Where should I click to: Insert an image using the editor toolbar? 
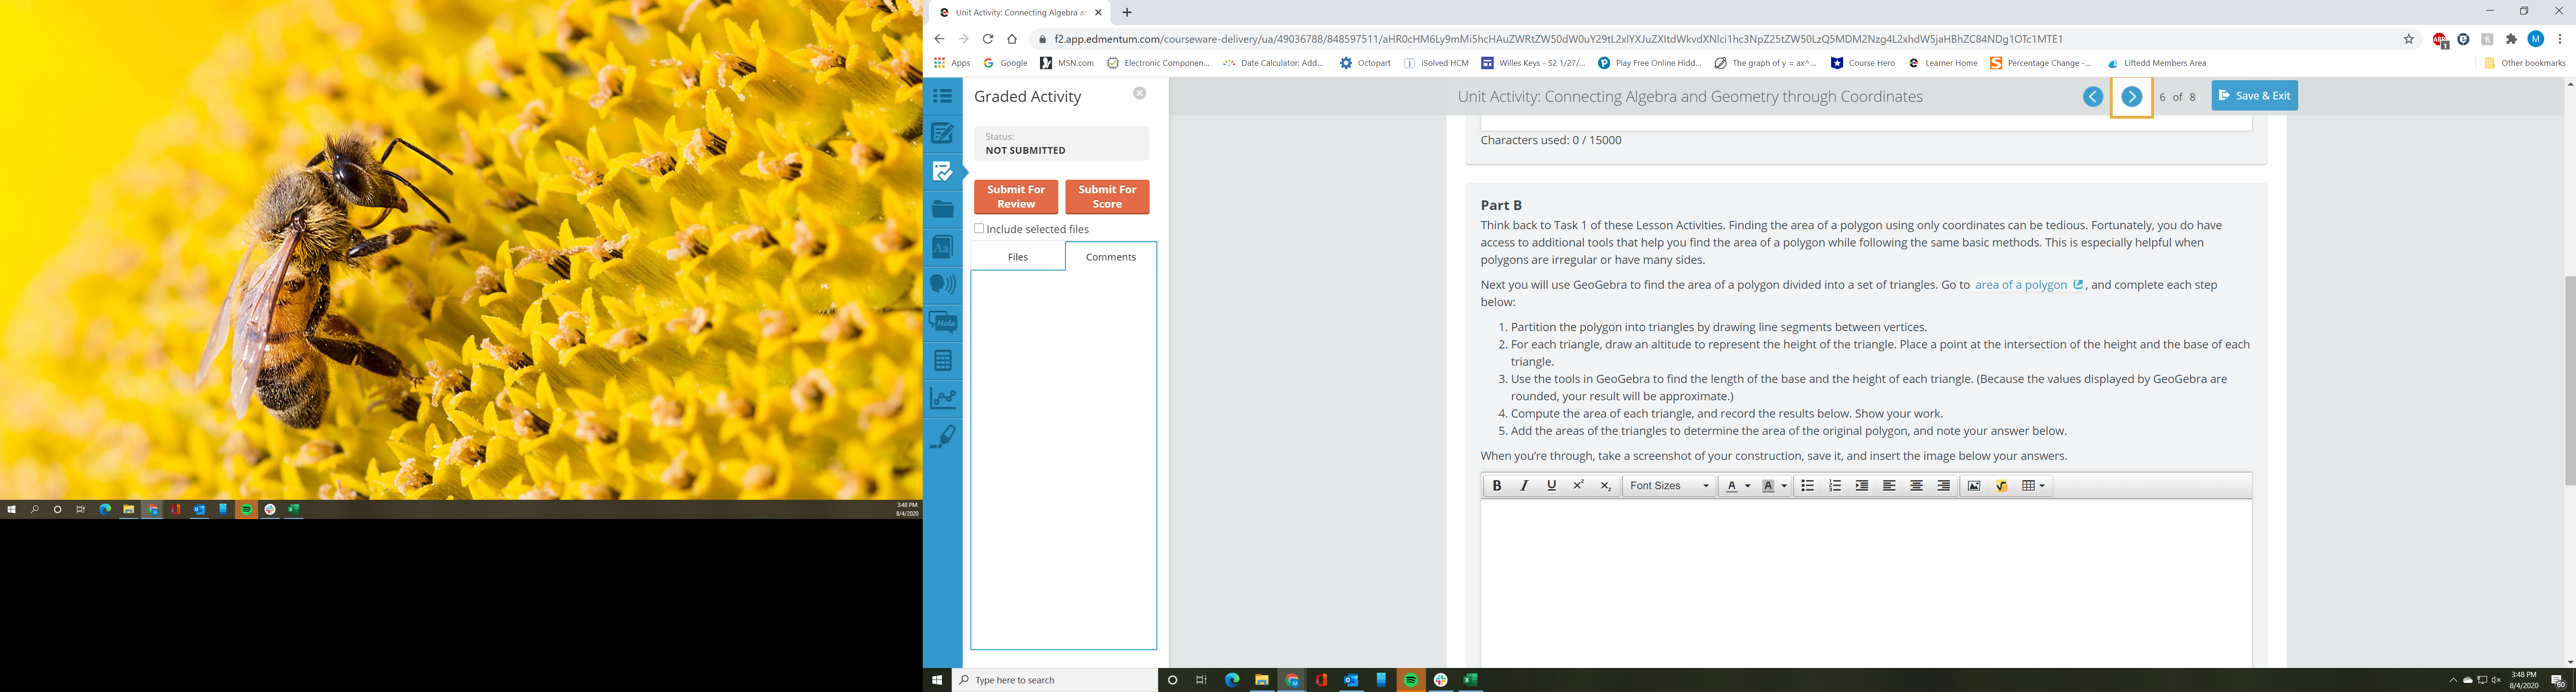[1973, 486]
